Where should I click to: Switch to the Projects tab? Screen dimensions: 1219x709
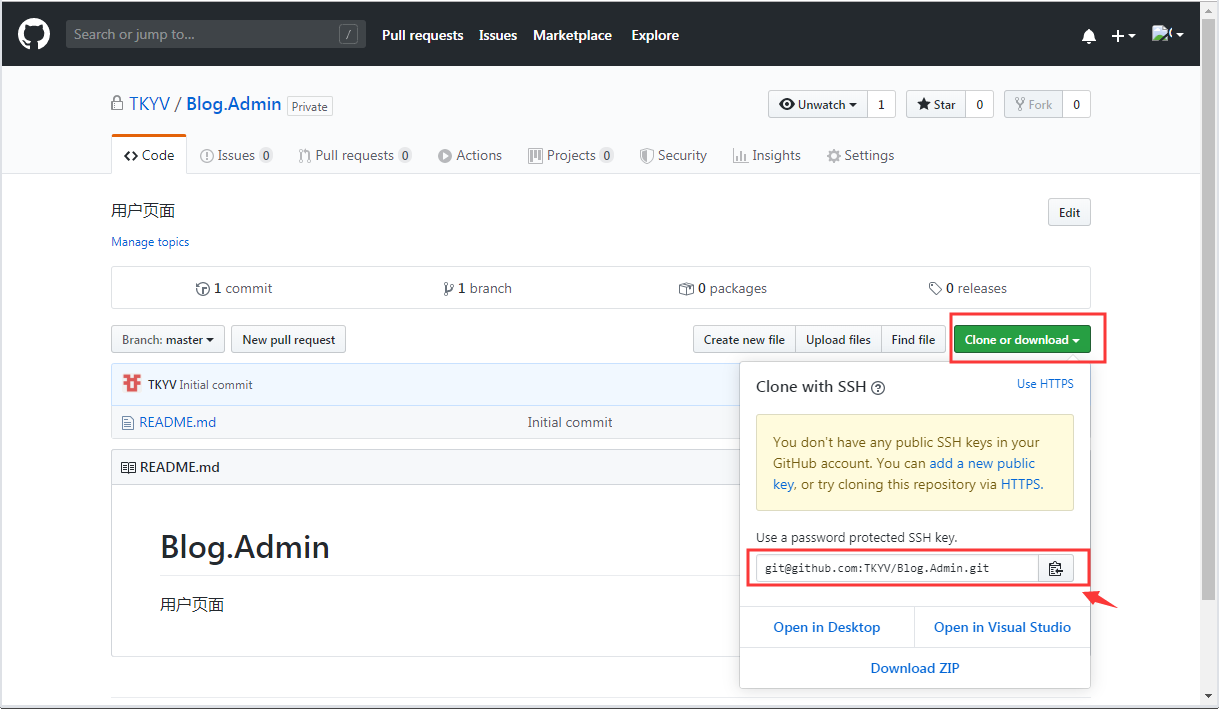coord(571,155)
